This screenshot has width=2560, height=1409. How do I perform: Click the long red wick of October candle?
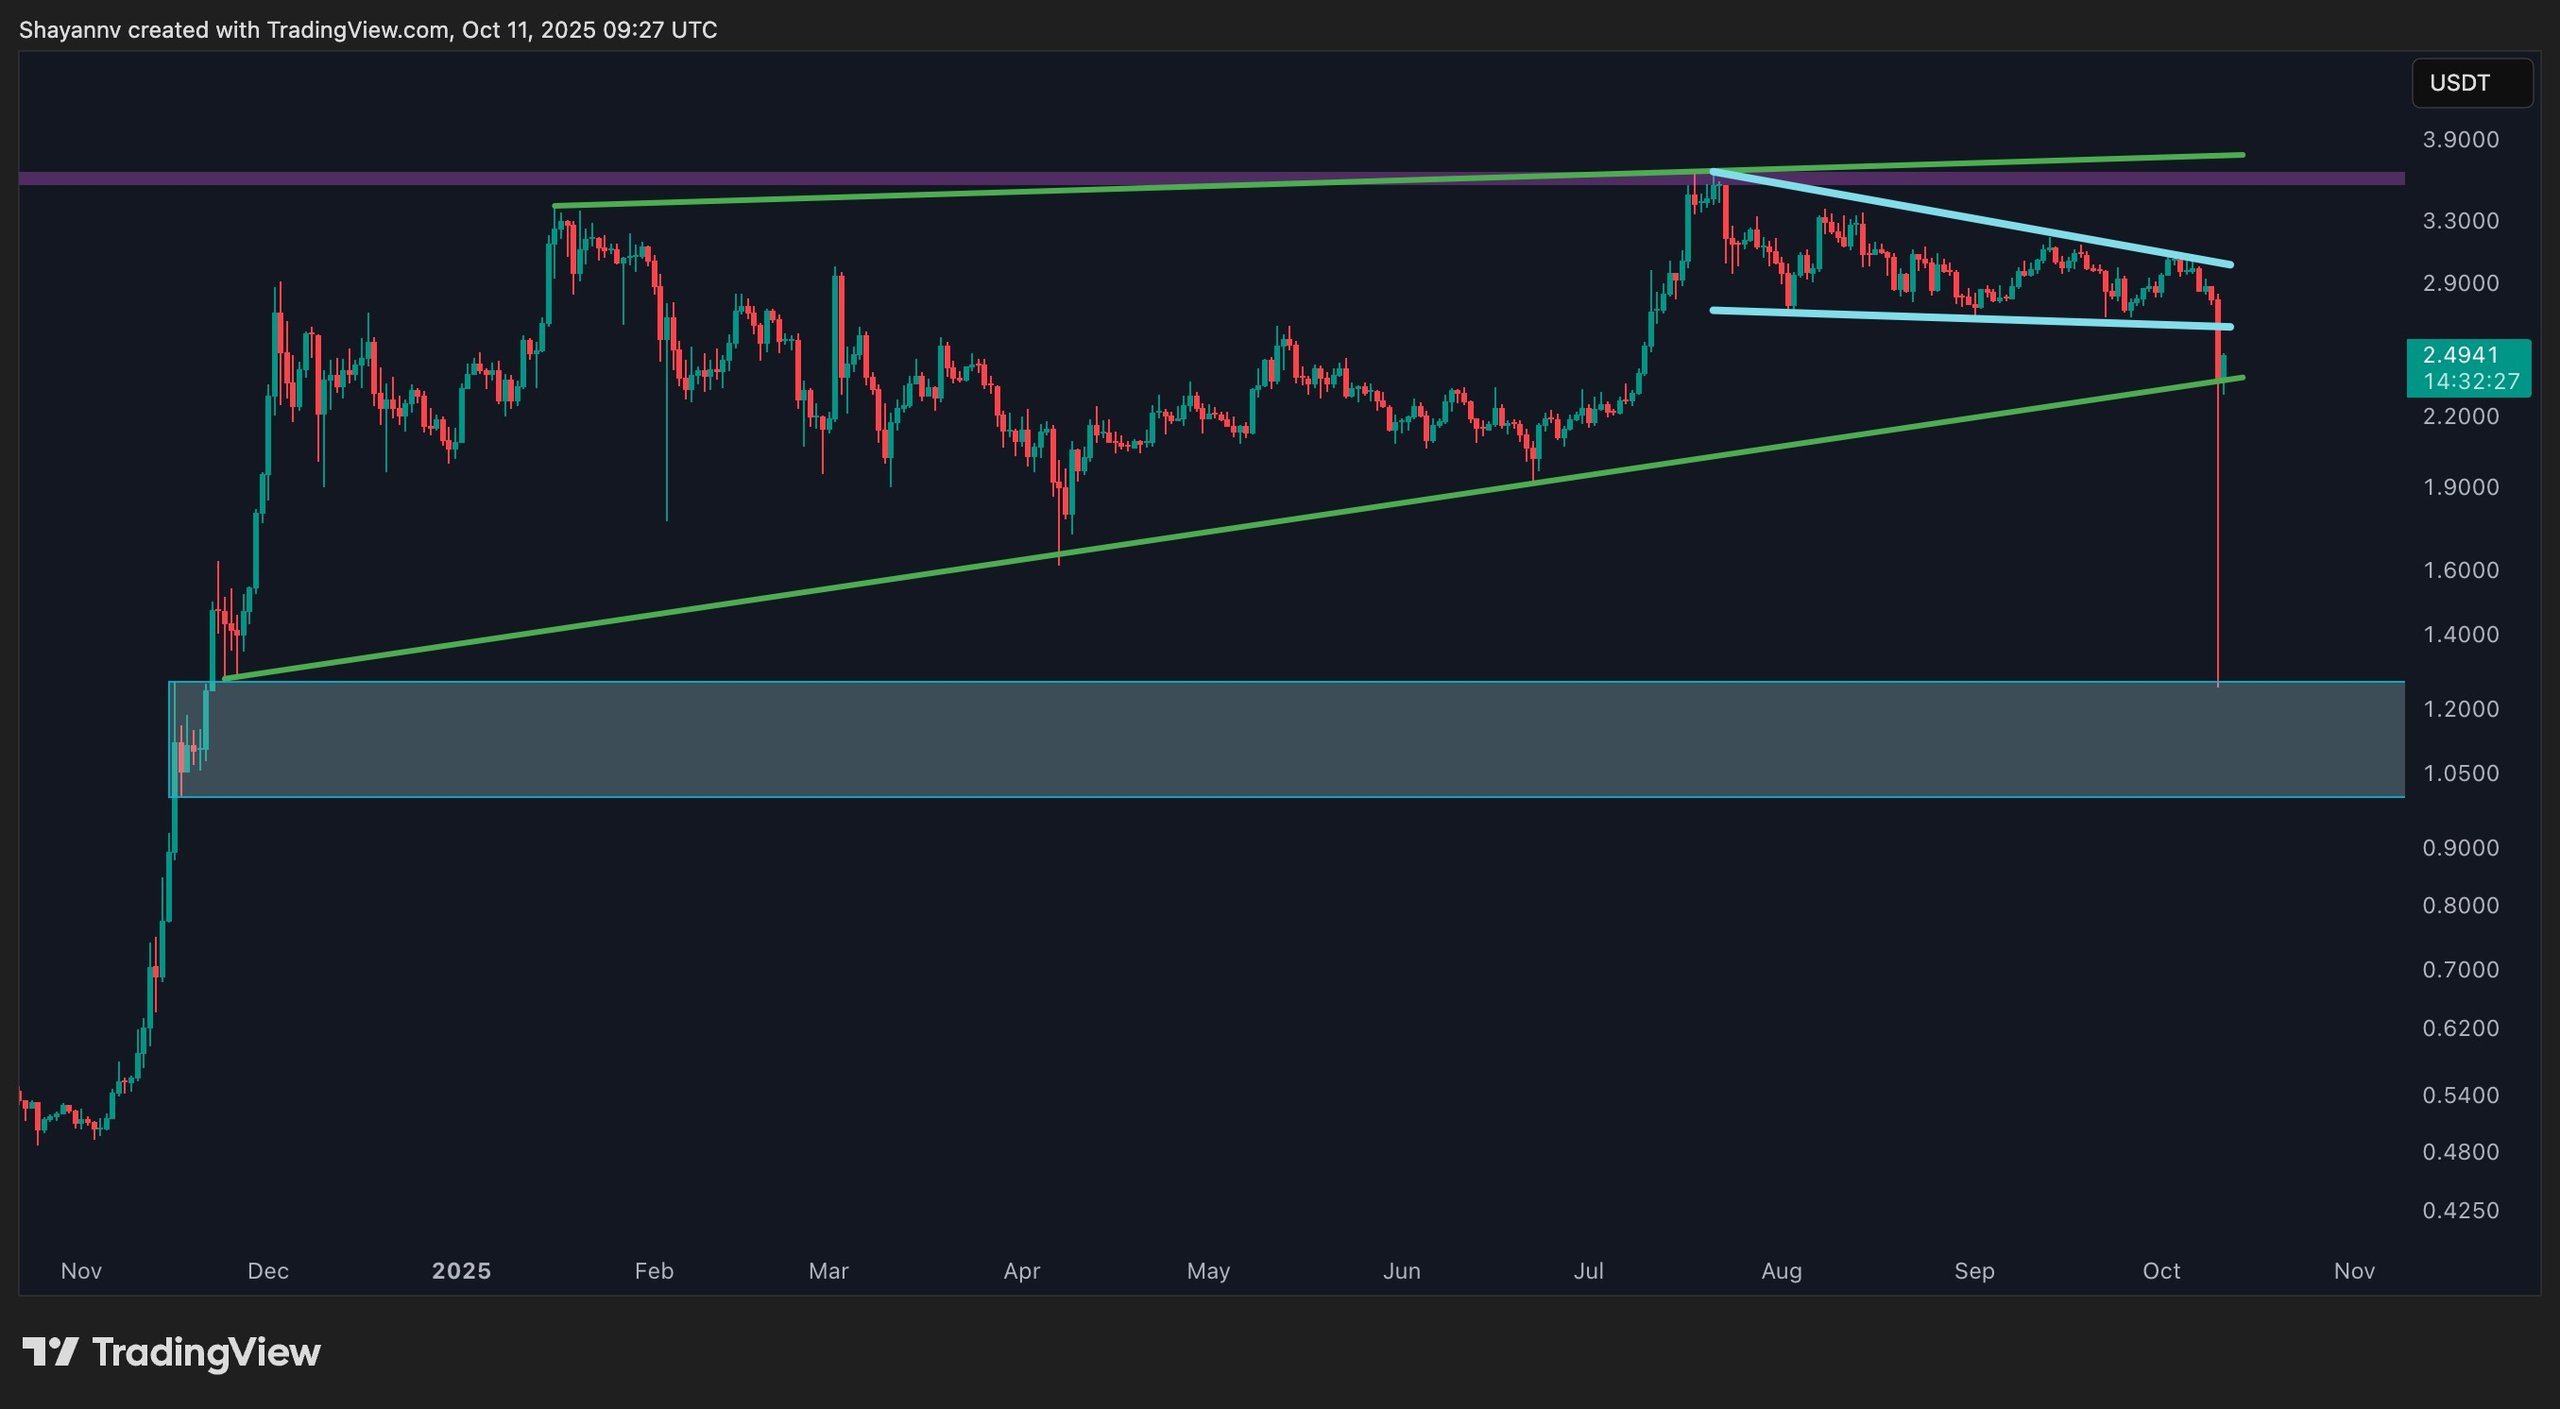pos(2218,540)
